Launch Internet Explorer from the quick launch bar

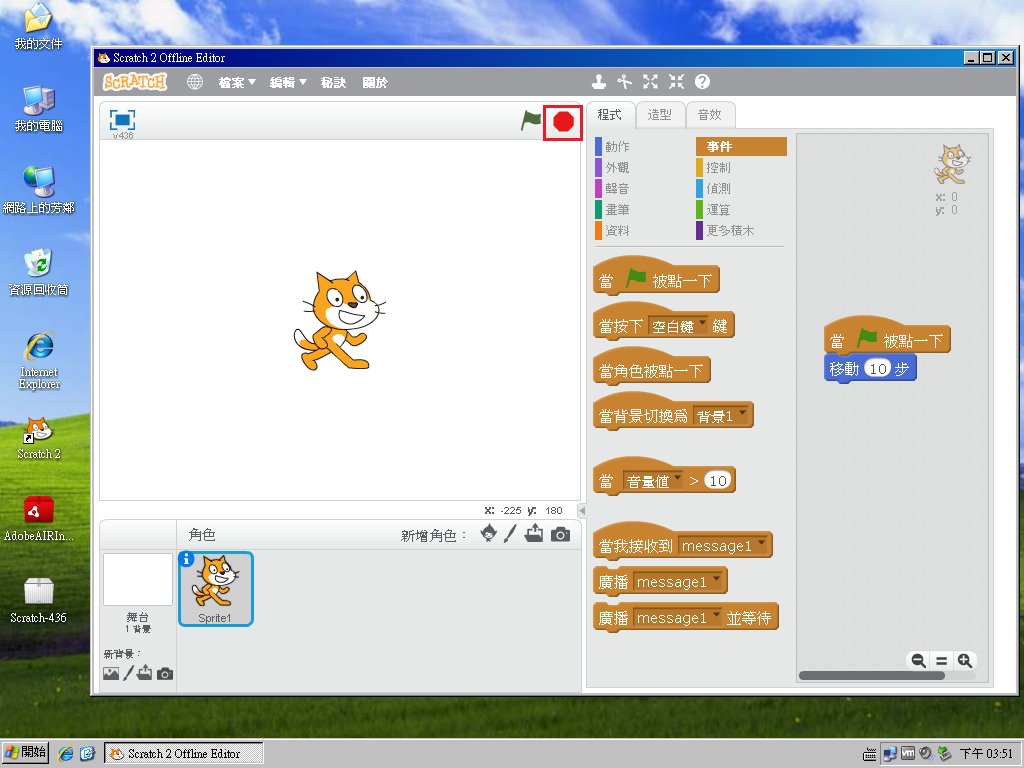point(66,754)
